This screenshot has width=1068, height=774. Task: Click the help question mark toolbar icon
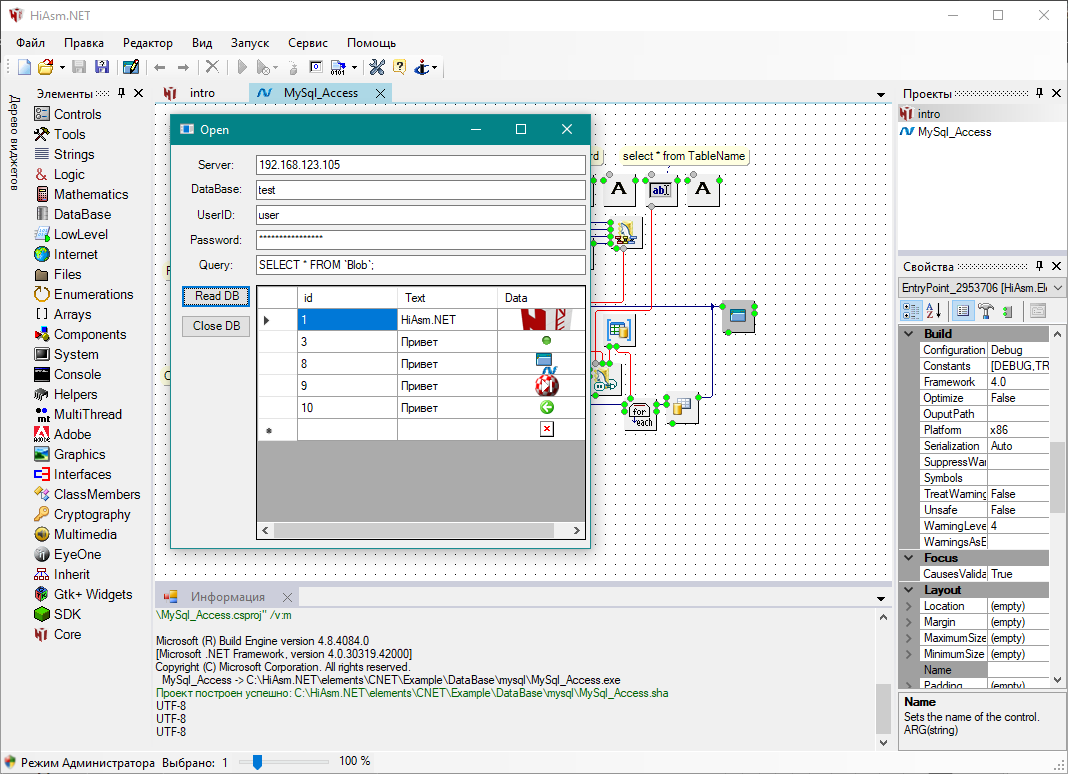399,67
